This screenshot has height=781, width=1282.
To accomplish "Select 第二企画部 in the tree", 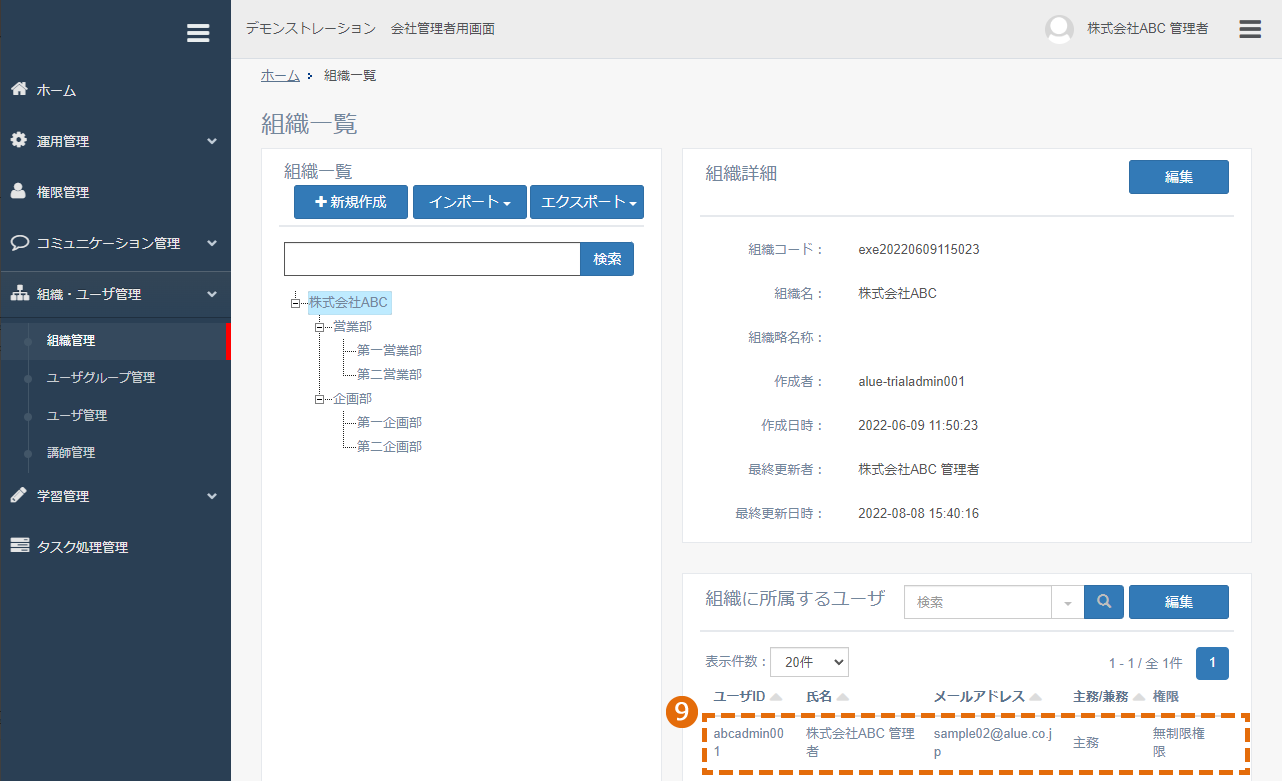I will pos(389,446).
